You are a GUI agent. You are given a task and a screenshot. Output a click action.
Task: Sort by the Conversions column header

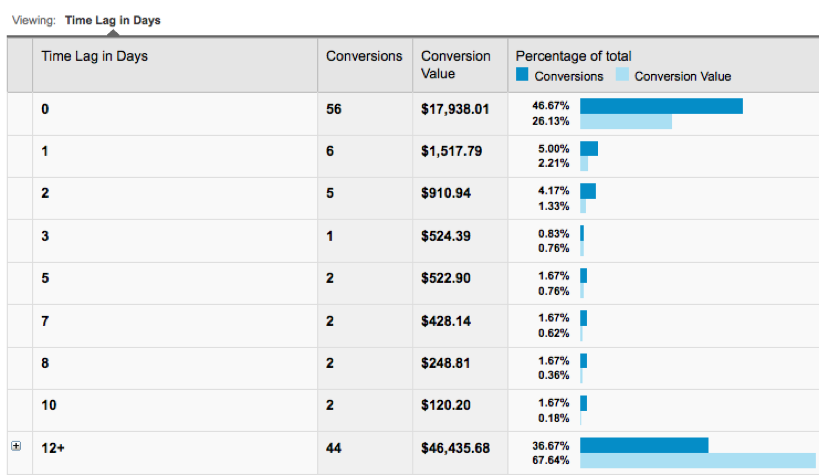tap(364, 56)
